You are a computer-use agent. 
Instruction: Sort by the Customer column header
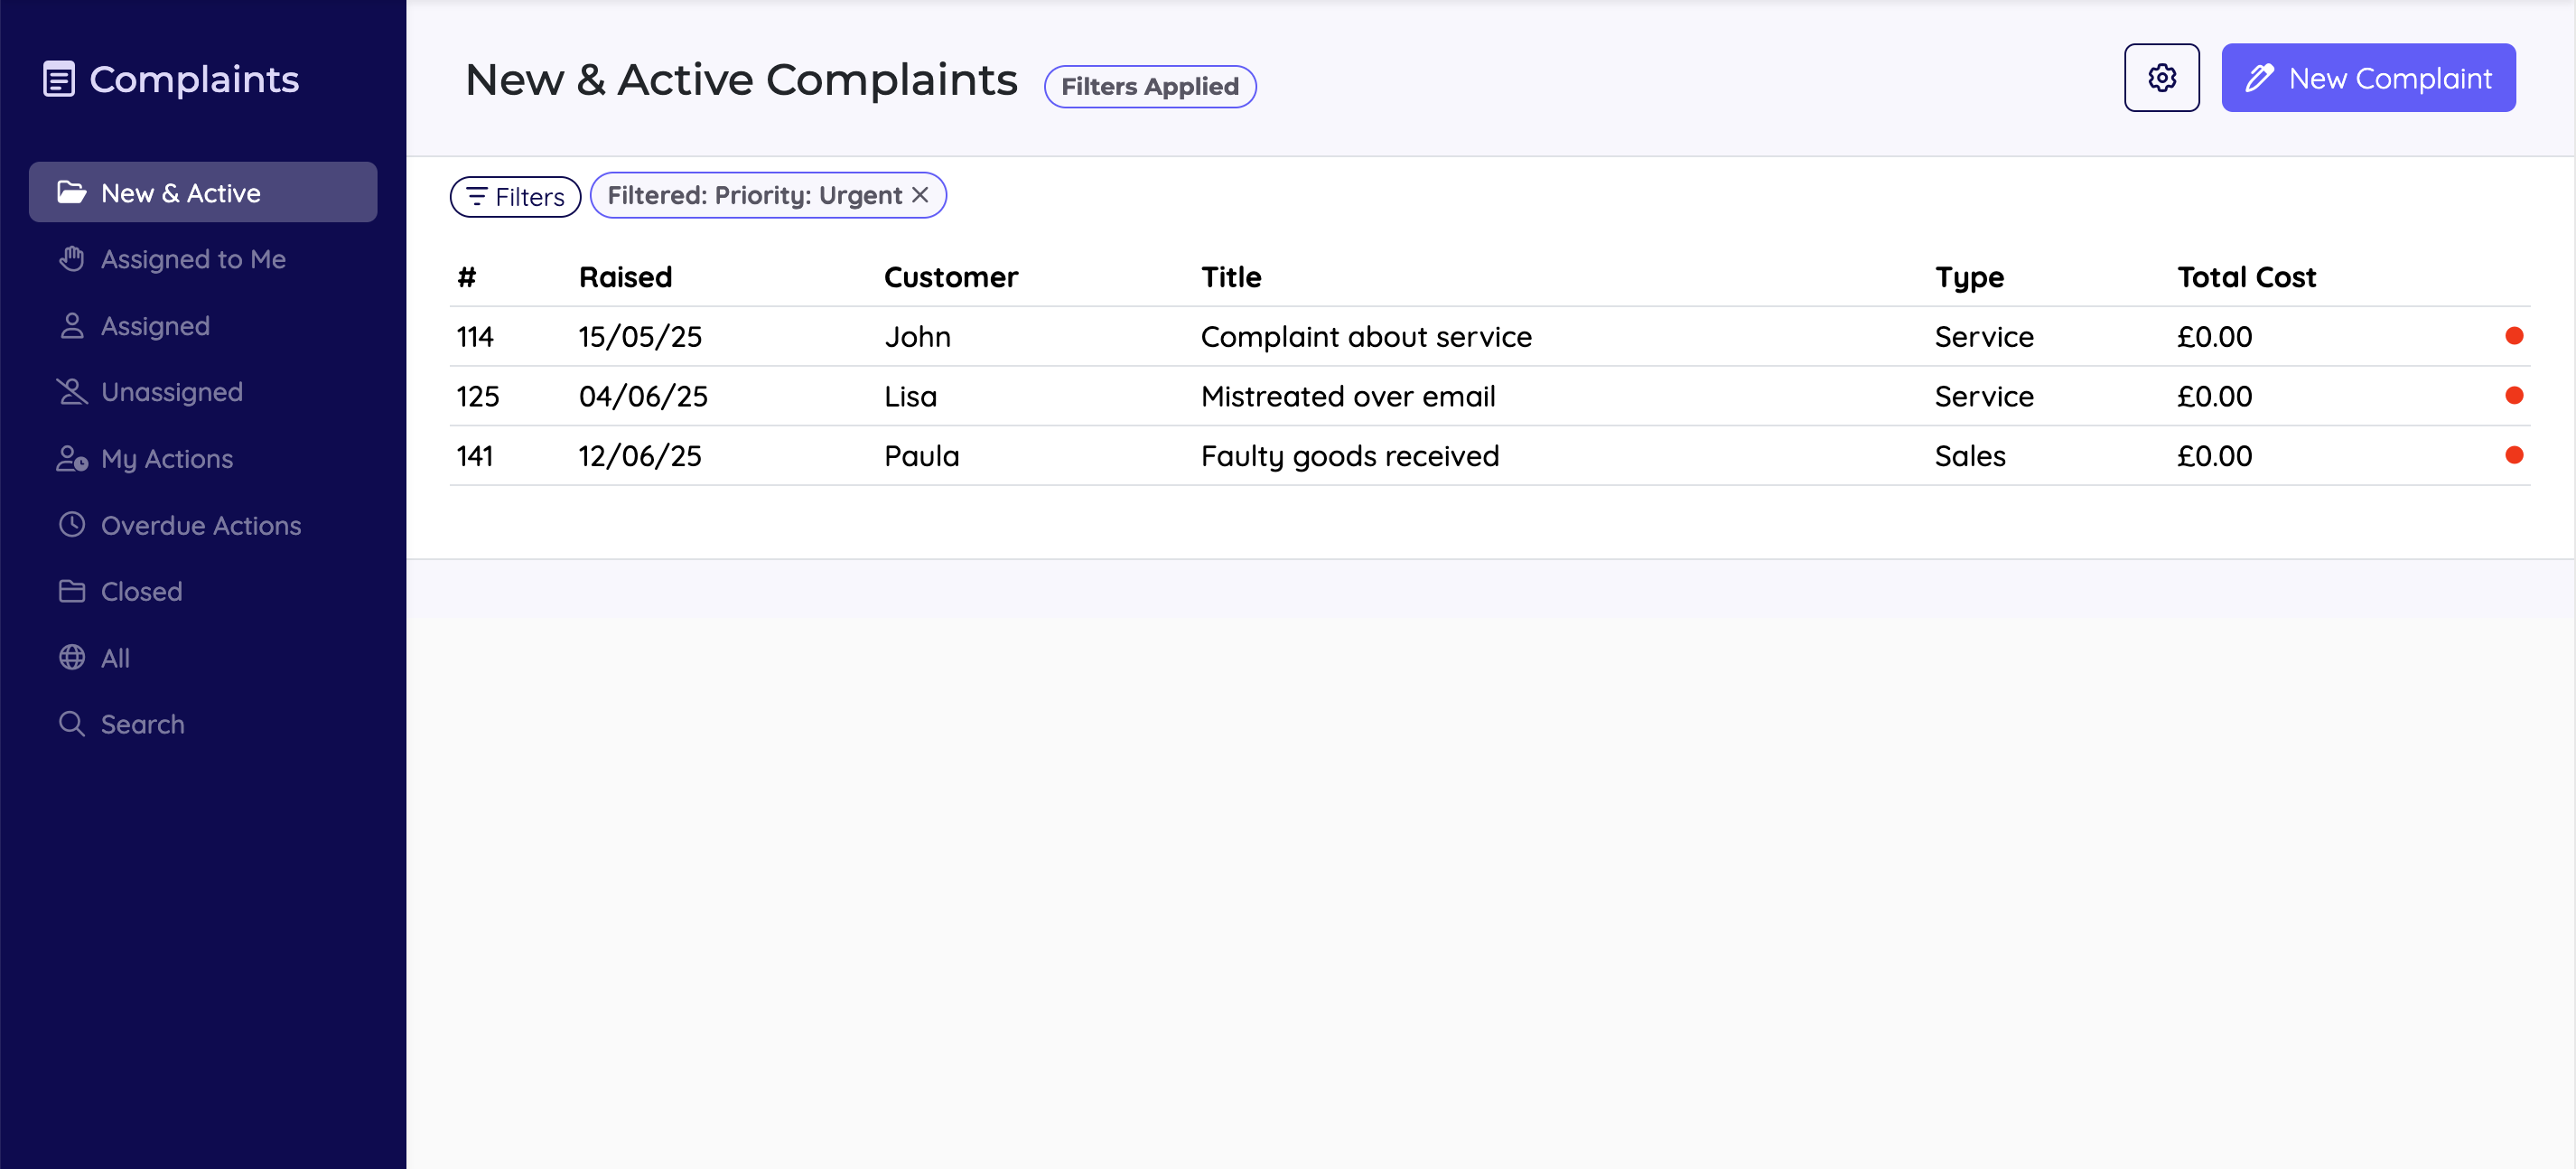tap(950, 277)
